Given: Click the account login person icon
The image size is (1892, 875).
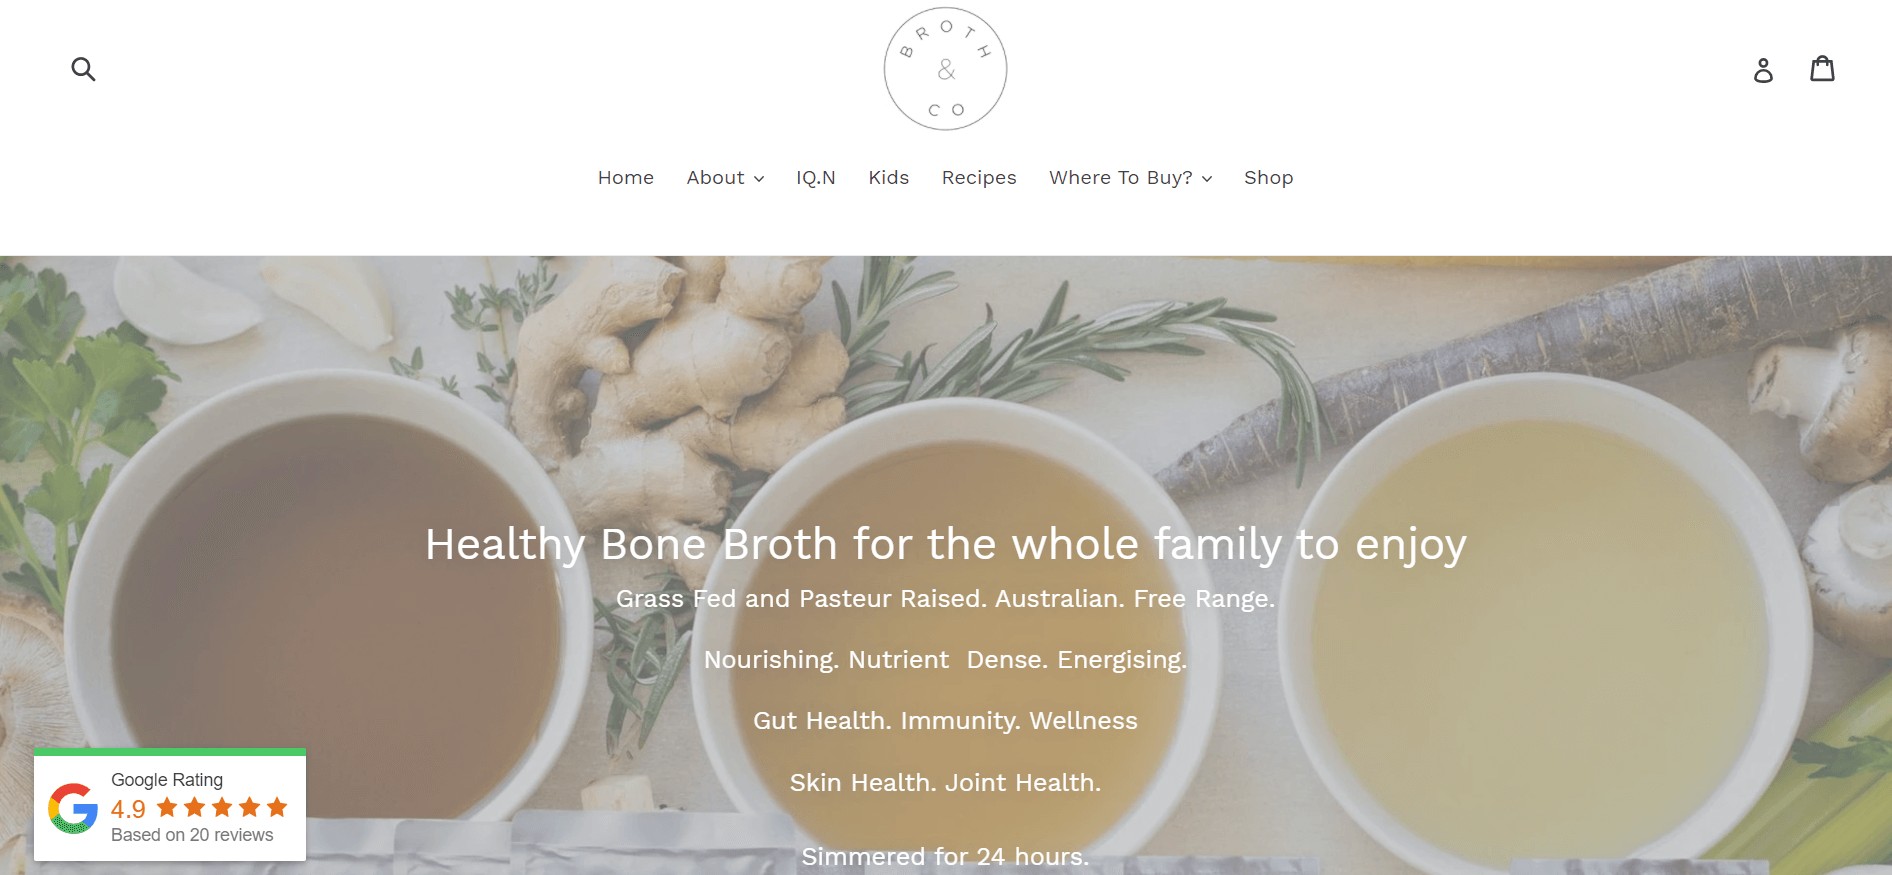Looking at the screenshot, I should tap(1763, 70).
